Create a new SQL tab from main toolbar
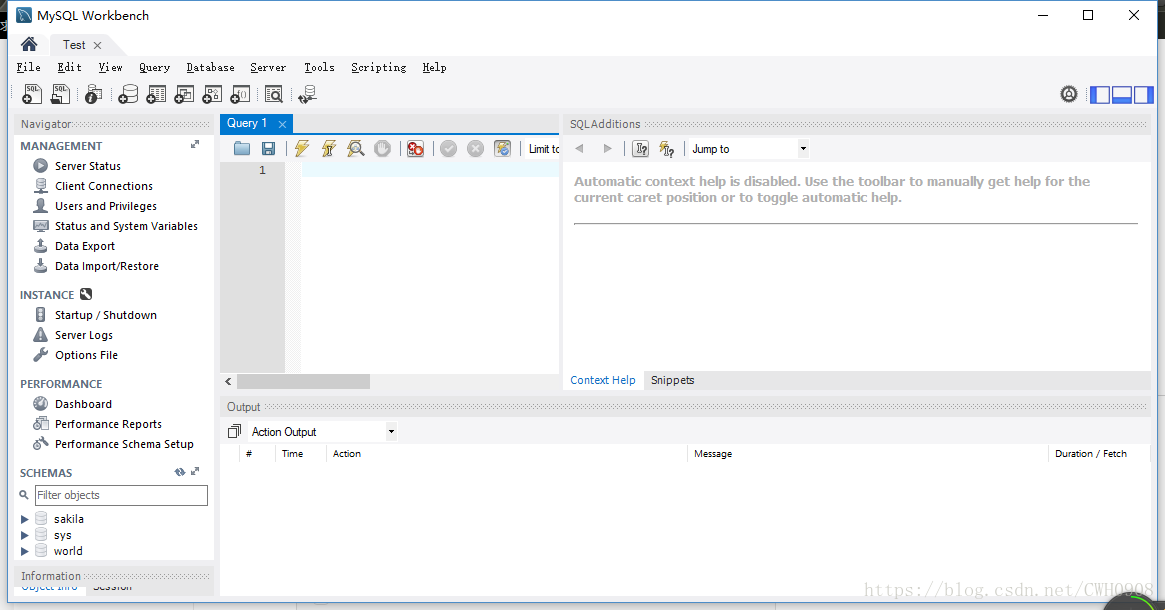1165x610 pixels. tap(32, 94)
